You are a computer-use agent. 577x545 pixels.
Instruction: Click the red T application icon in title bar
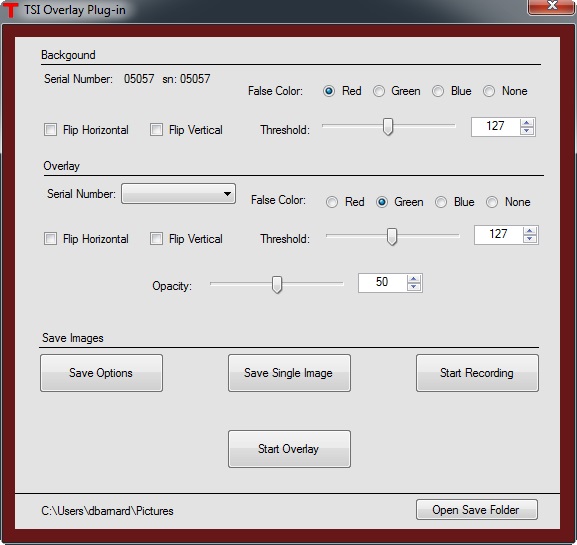tap(11, 10)
